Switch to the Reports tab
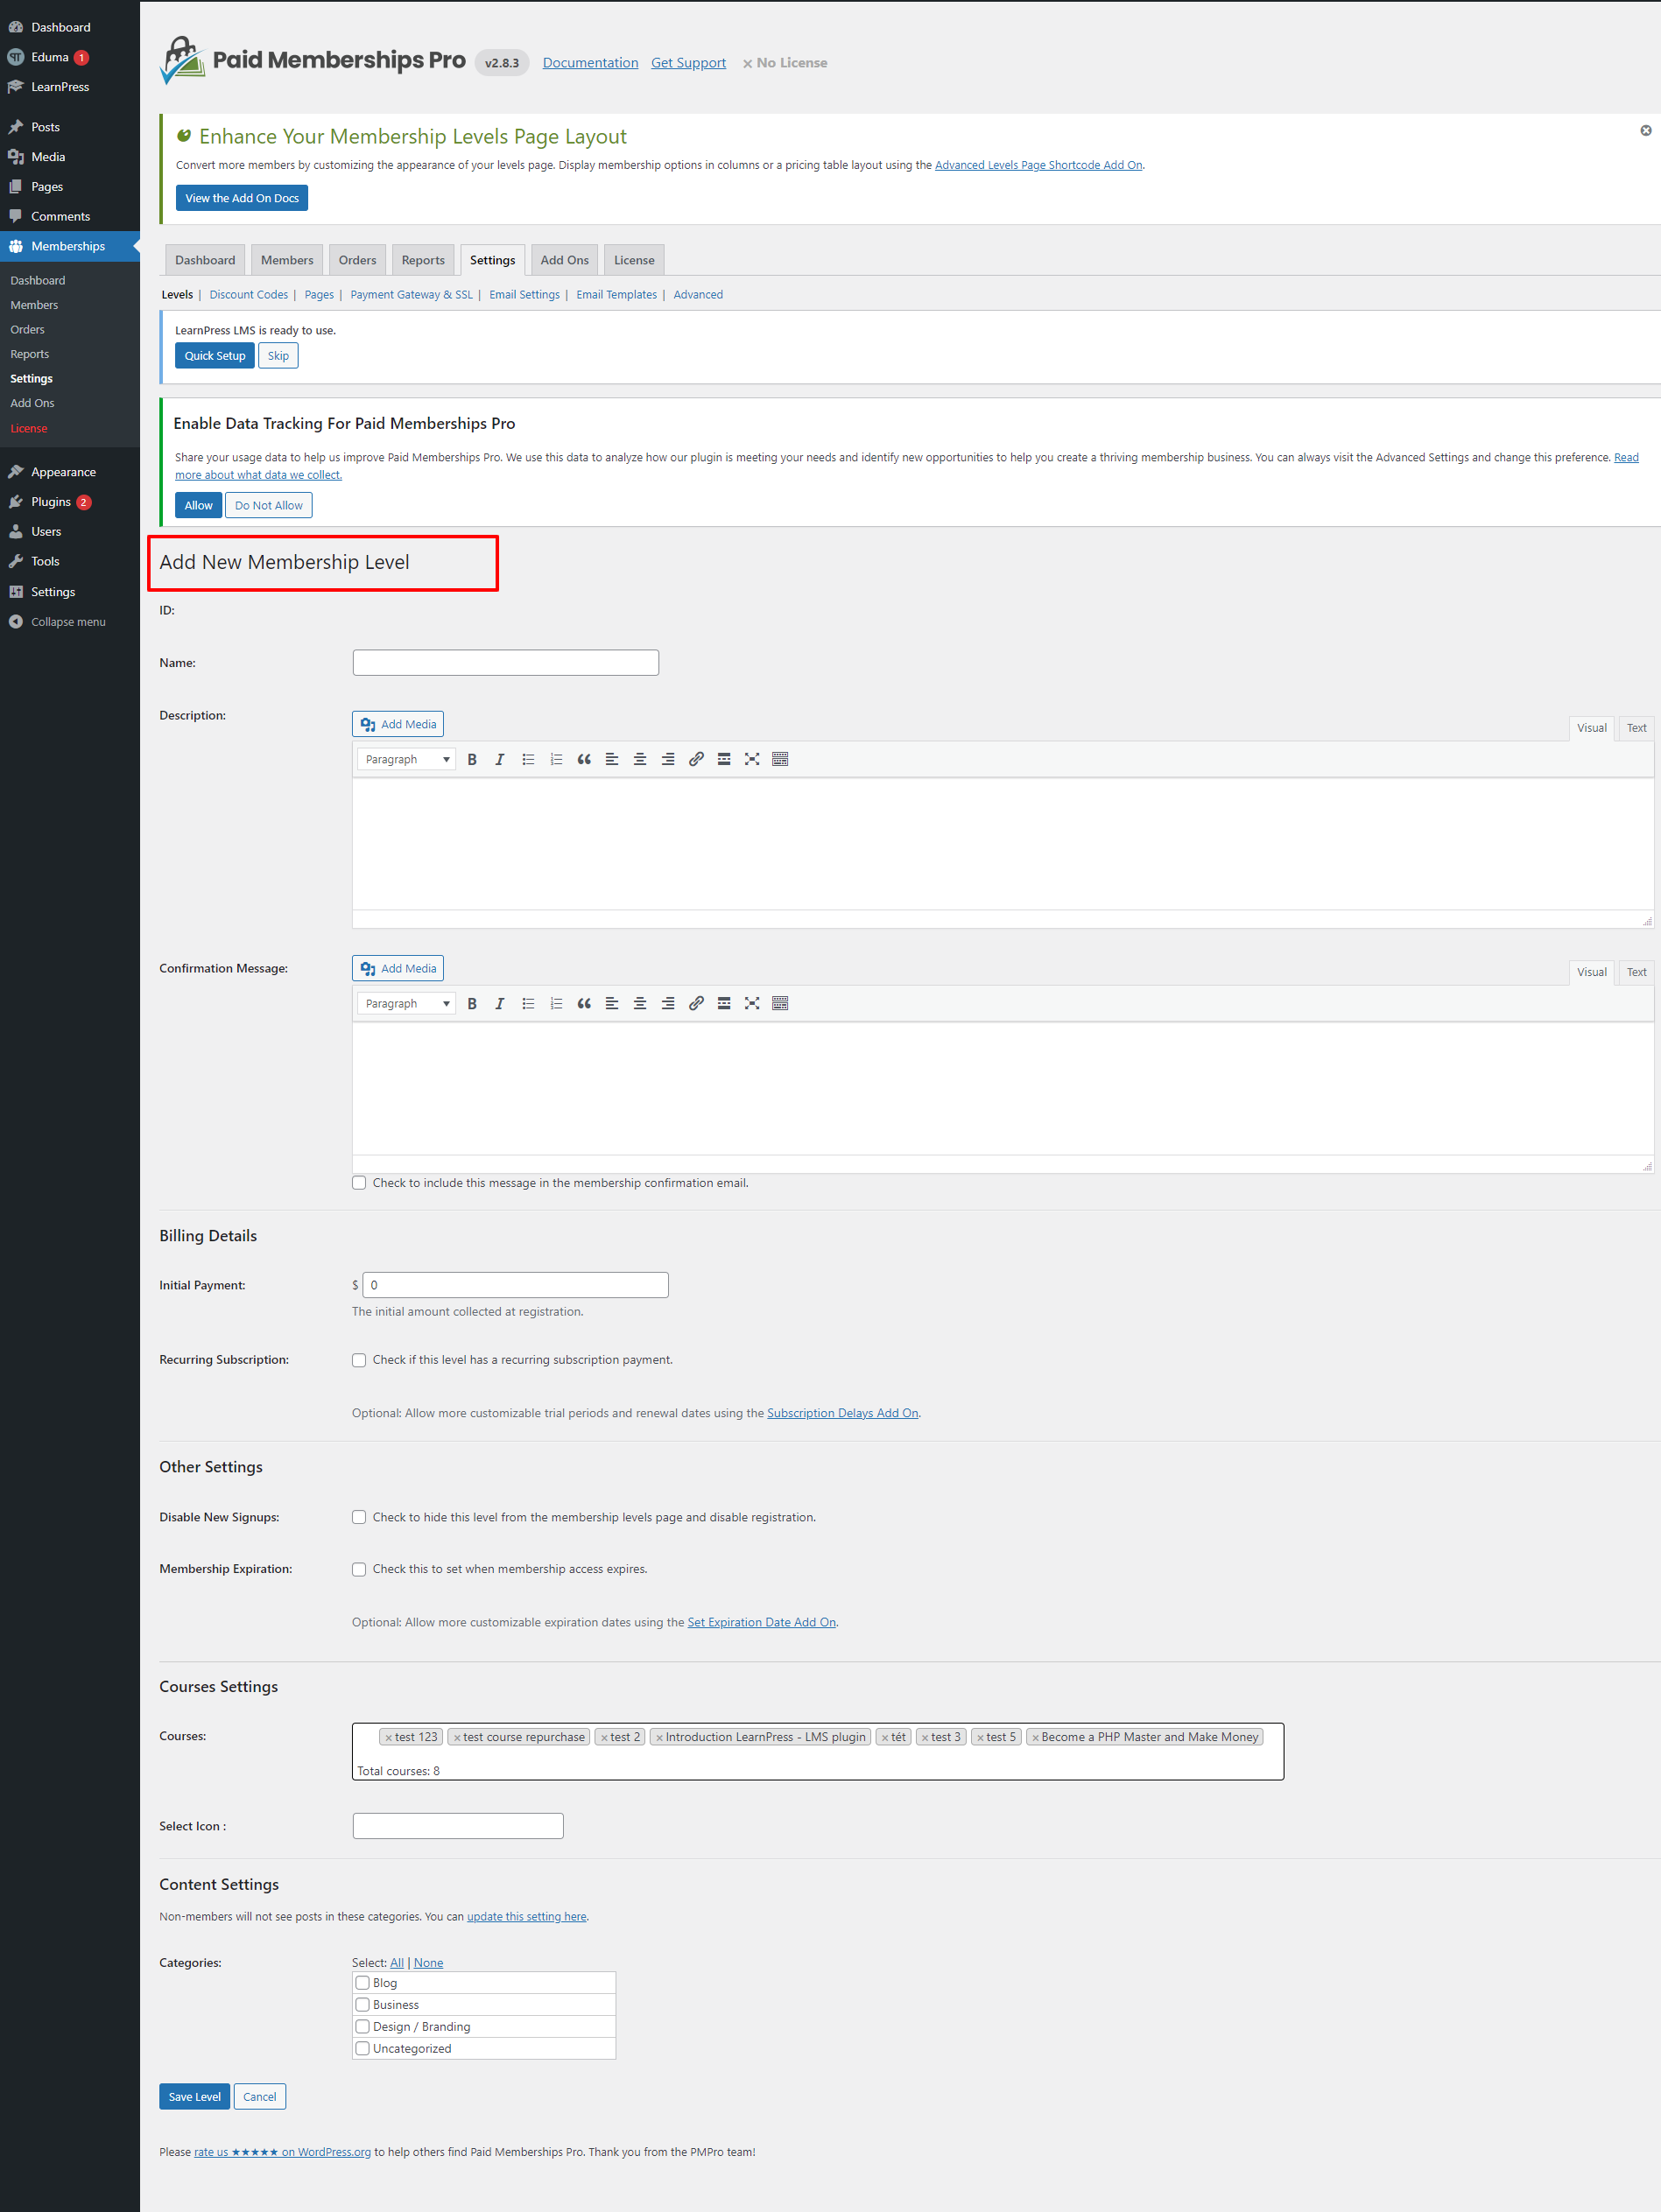The image size is (1661, 2212). 423,260
